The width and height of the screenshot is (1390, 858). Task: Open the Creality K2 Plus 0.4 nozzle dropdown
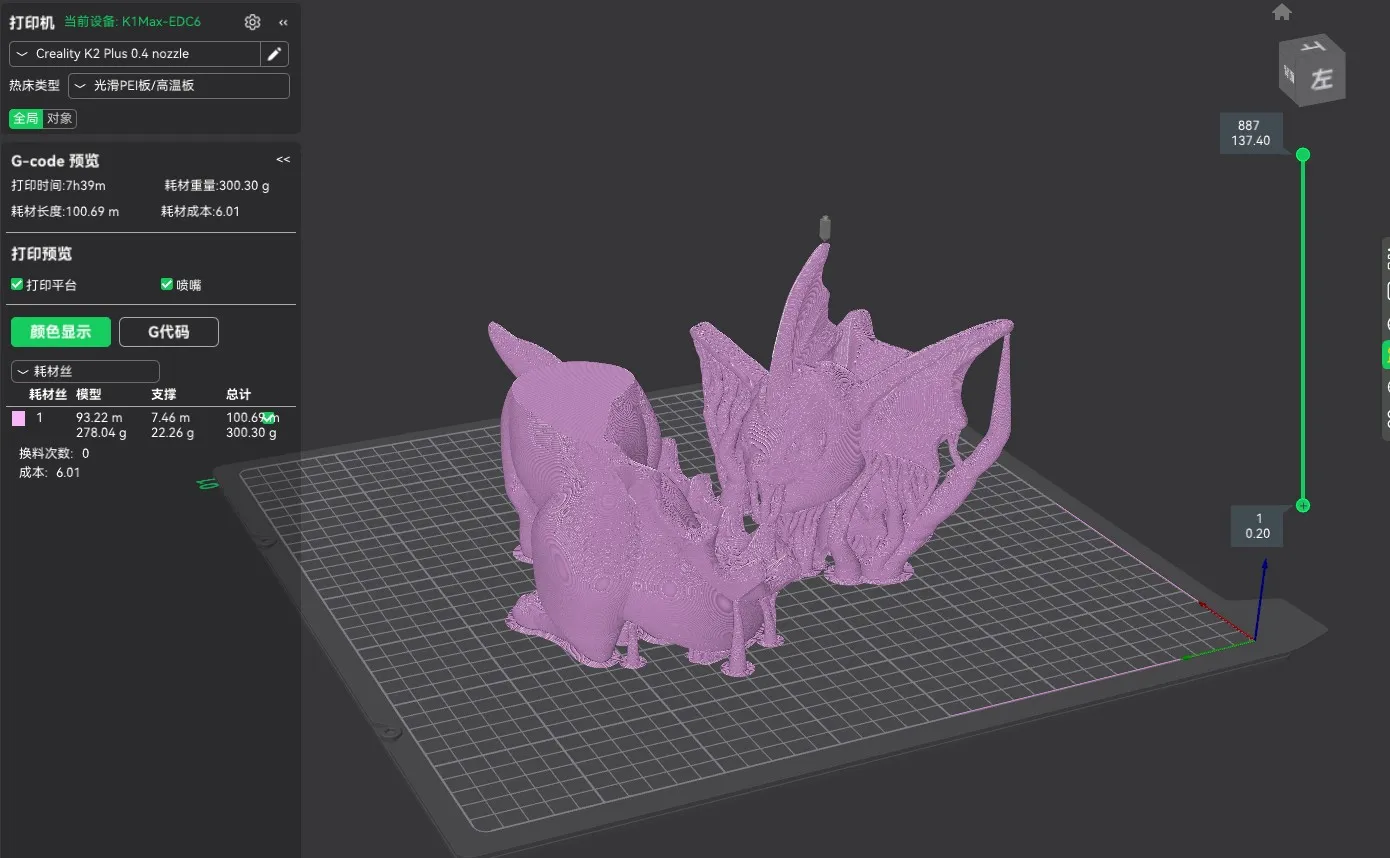coord(135,54)
